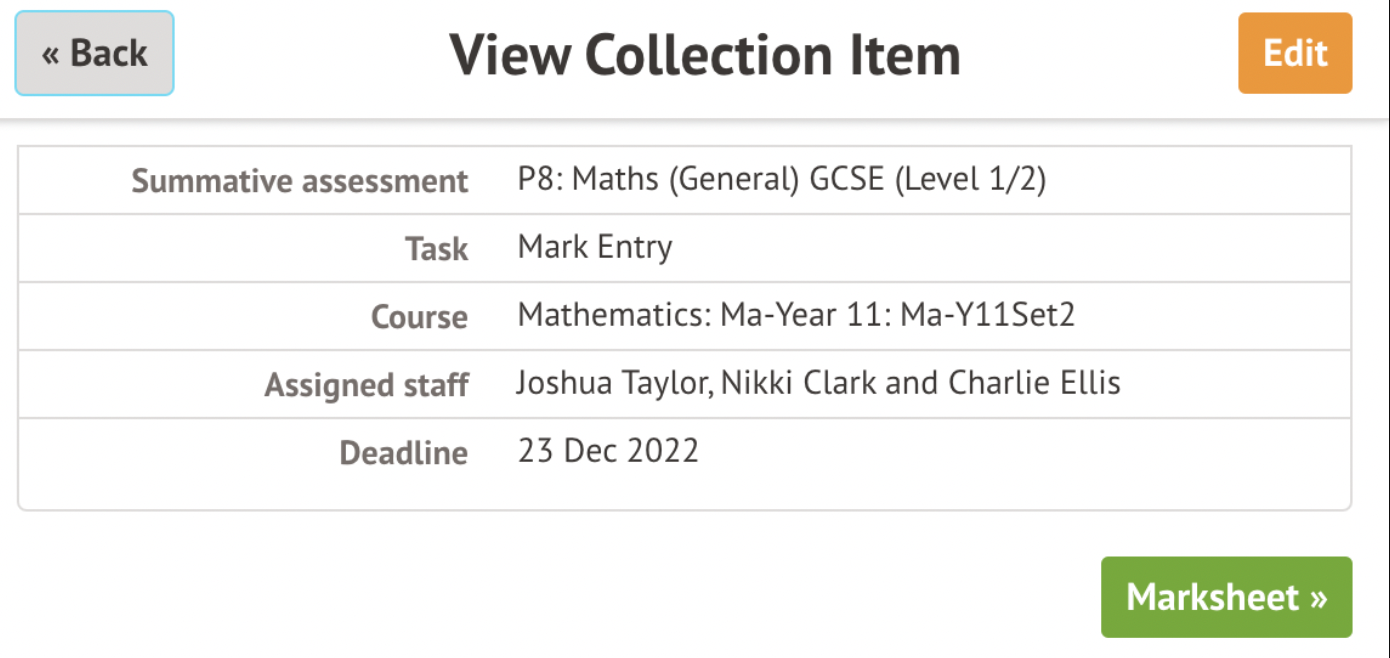Select the Task field label
Screen dimensions: 1390x658
(x=436, y=249)
